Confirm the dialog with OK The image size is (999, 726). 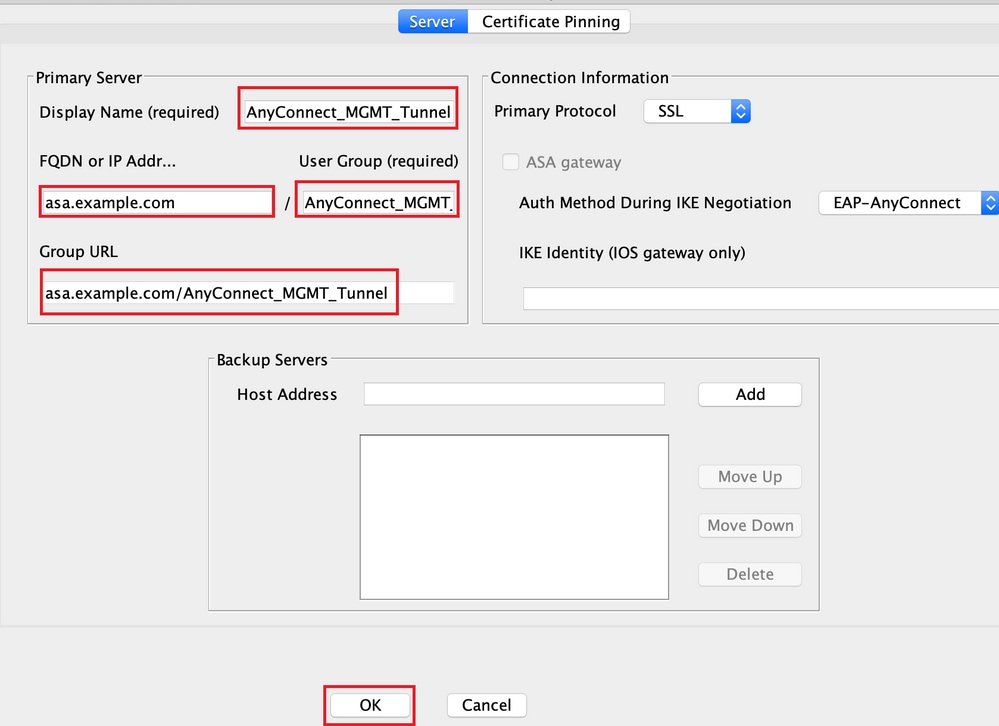coord(370,705)
